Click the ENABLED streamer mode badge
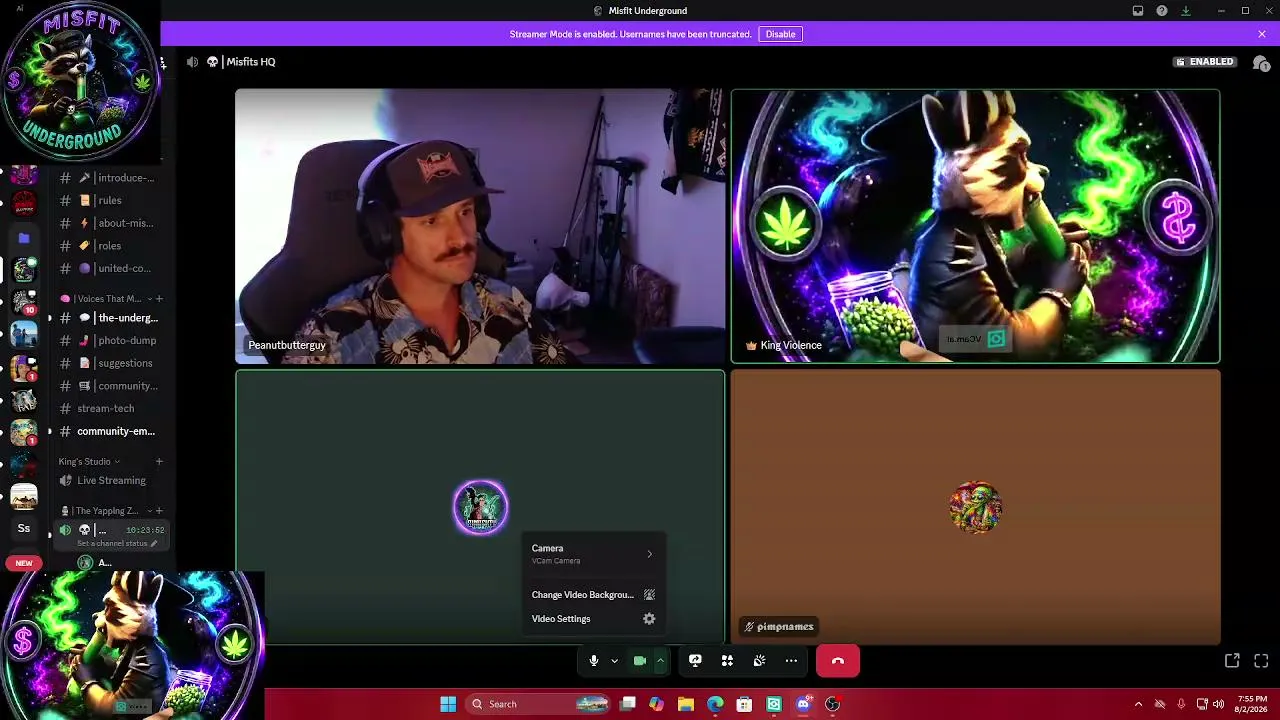Viewport: 1280px width, 720px height. click(x=1206, y=62)
